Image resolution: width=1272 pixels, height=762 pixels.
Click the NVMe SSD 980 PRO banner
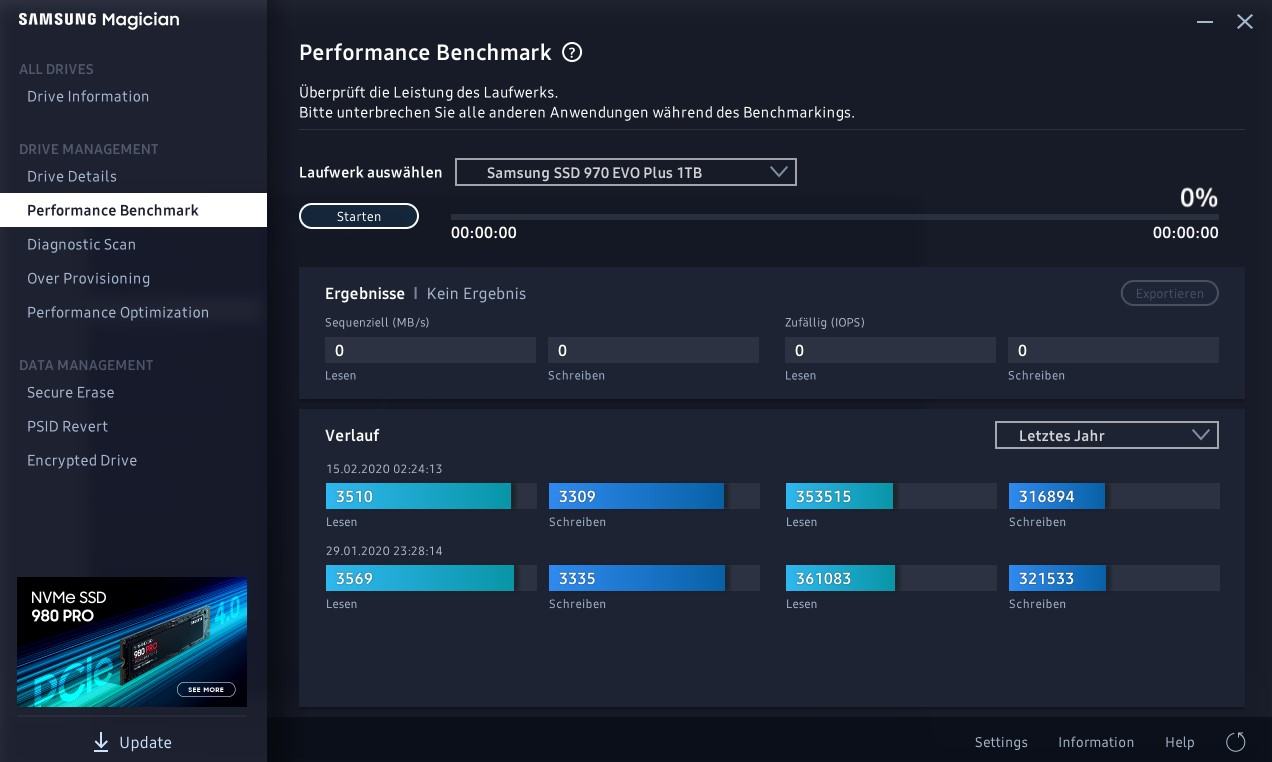coord(132,642)
